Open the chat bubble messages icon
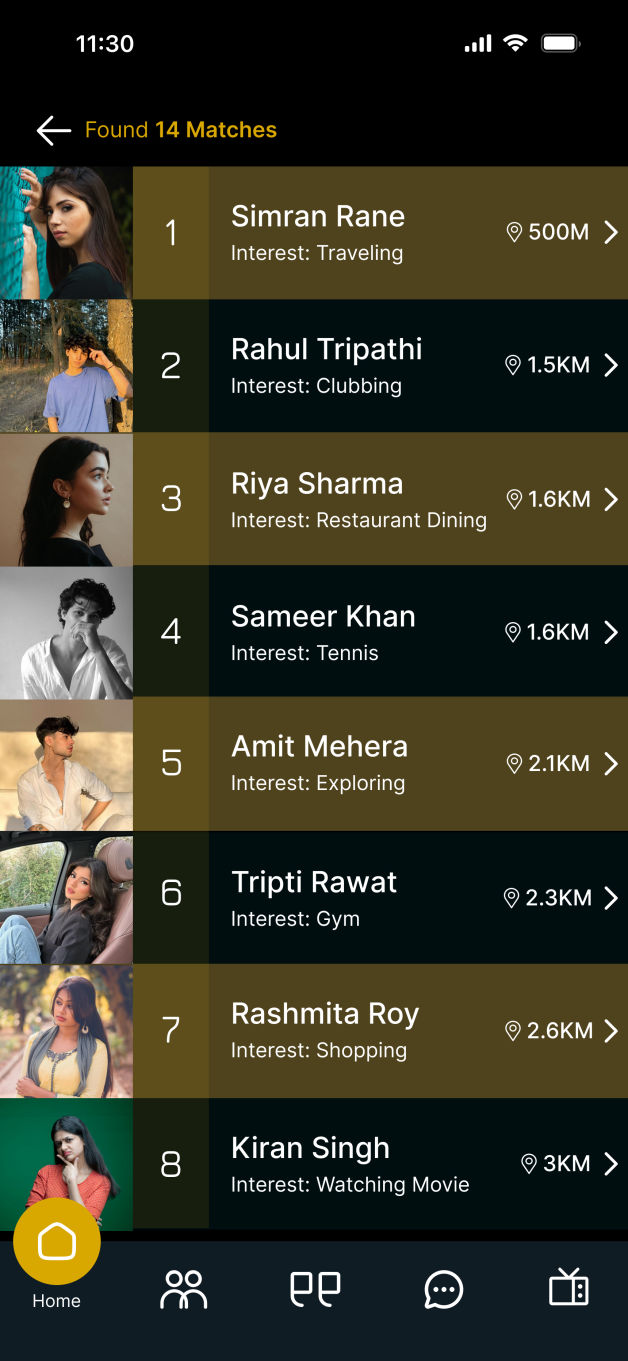The image size is (628, 1361). [443, 1290]
